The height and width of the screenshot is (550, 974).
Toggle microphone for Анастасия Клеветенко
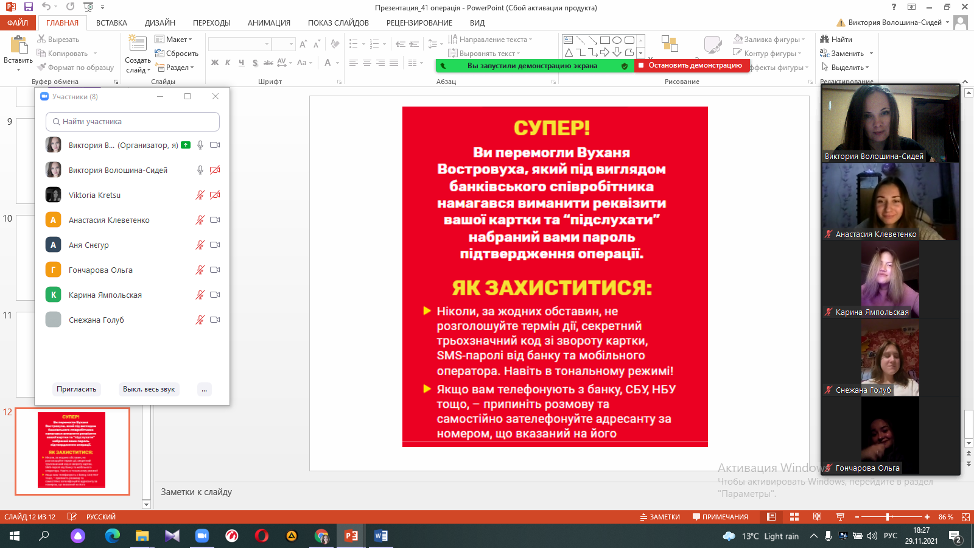tap(200, 220)
